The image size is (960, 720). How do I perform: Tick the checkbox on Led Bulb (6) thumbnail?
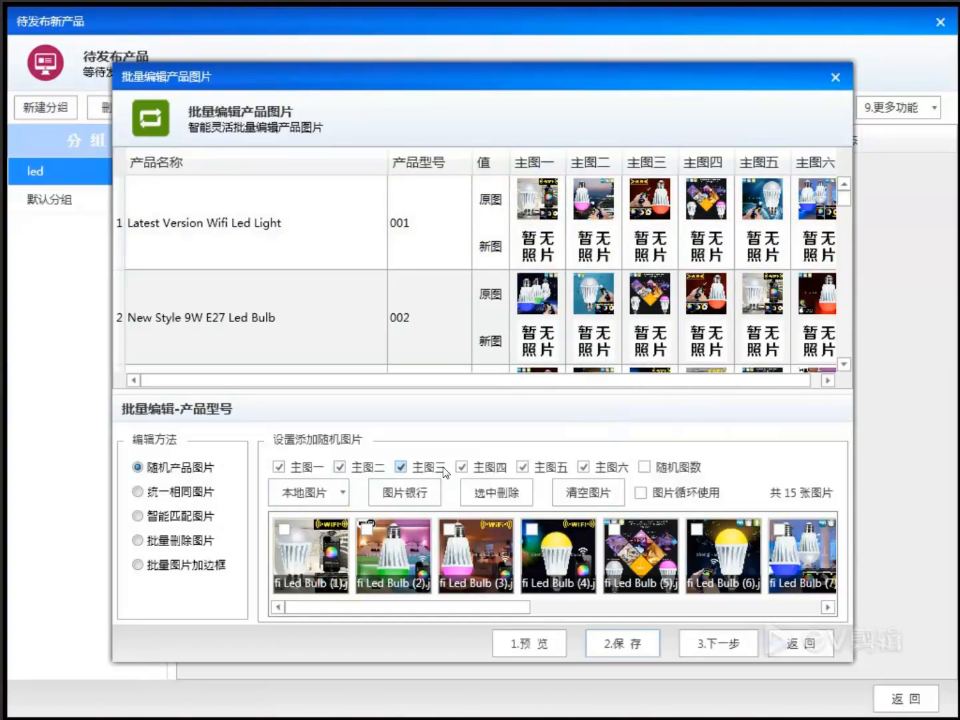tap(697, 529)
